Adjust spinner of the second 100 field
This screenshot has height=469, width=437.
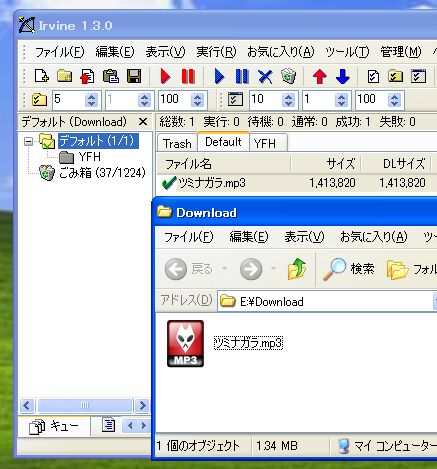click(x=394, y=100)
